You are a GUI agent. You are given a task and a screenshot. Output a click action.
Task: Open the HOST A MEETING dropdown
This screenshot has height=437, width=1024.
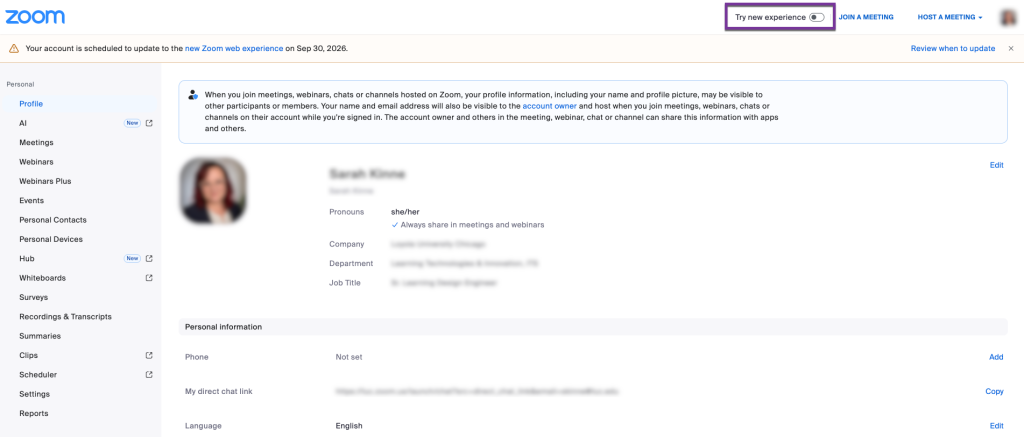(950, 17)
